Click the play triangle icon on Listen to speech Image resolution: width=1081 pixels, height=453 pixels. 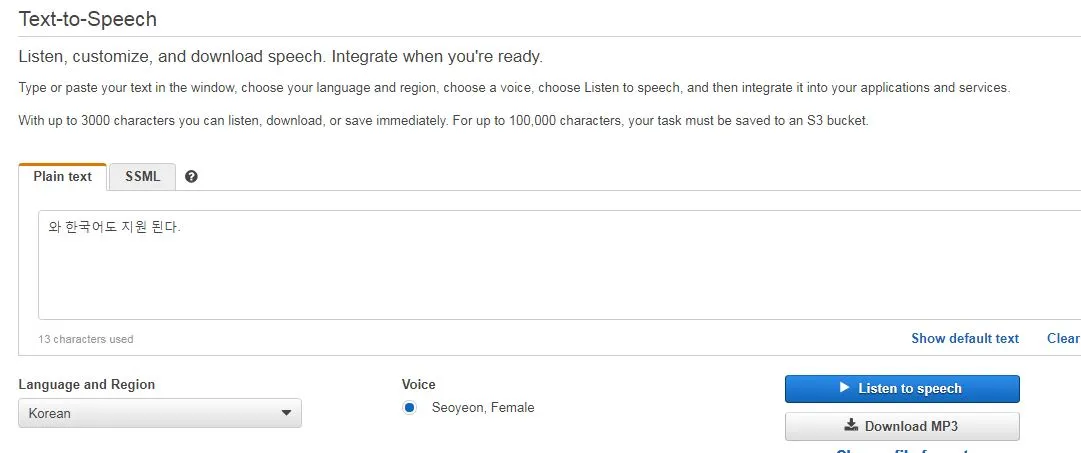(x=845, y=388)
